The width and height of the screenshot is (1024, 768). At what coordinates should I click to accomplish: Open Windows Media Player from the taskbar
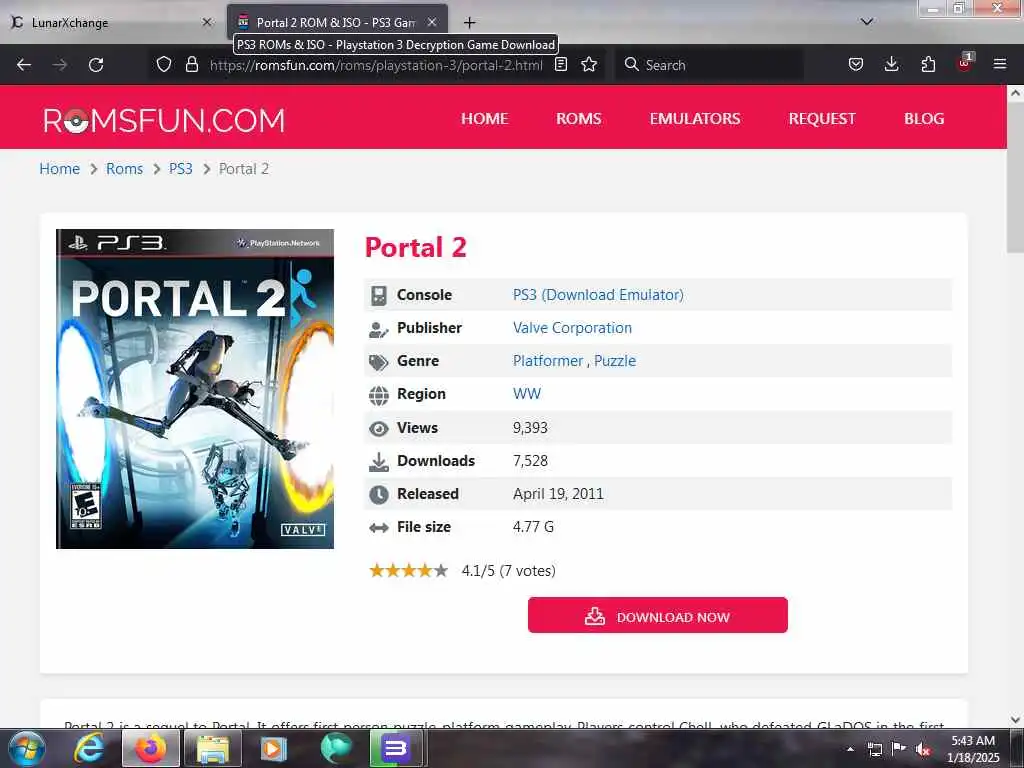click(274, 748)
